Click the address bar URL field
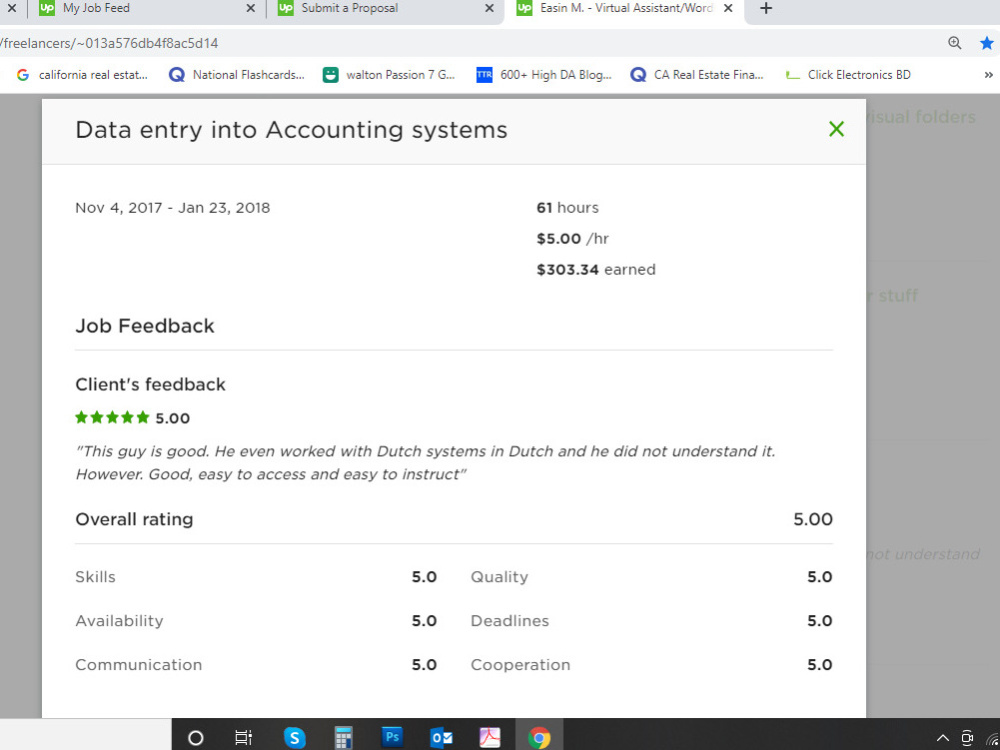Viewport: 1000px width, 750px height. (469, 43)
